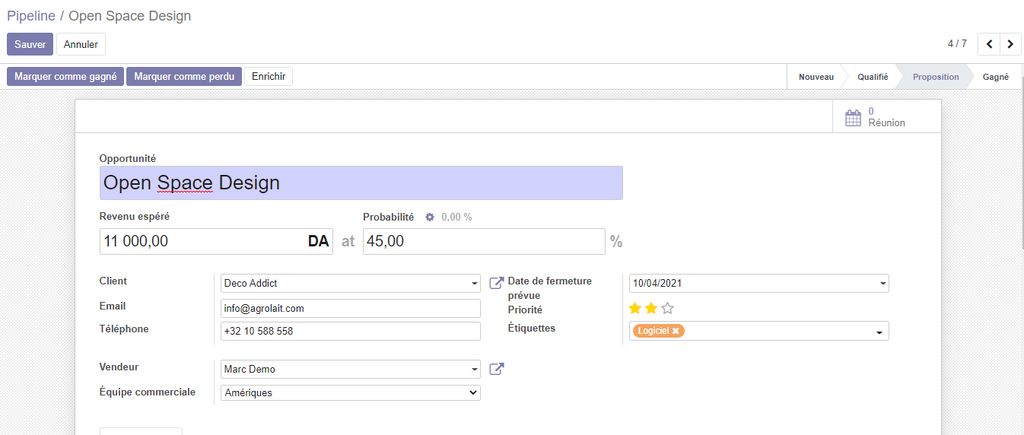The image size is (1024, 435).
Task: Open the Équipe commerciale dropdown
Action: pos(473,393)
